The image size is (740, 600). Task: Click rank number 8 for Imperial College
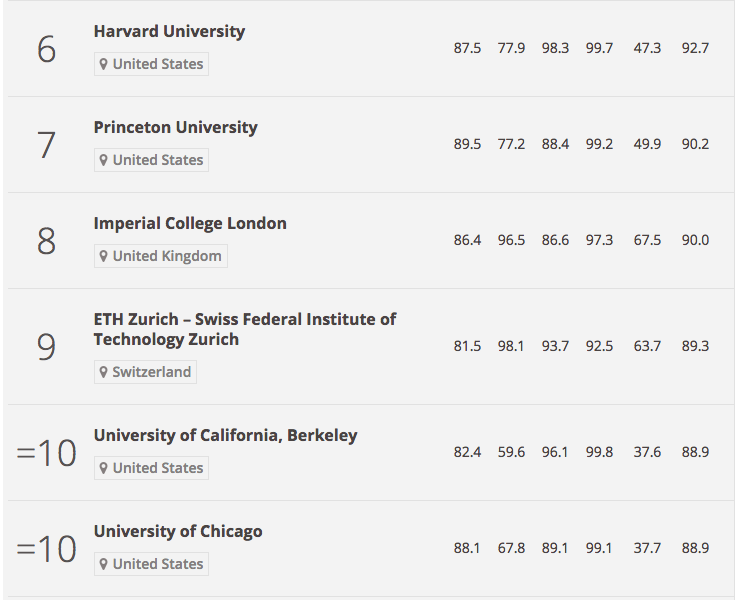[46, 241]
